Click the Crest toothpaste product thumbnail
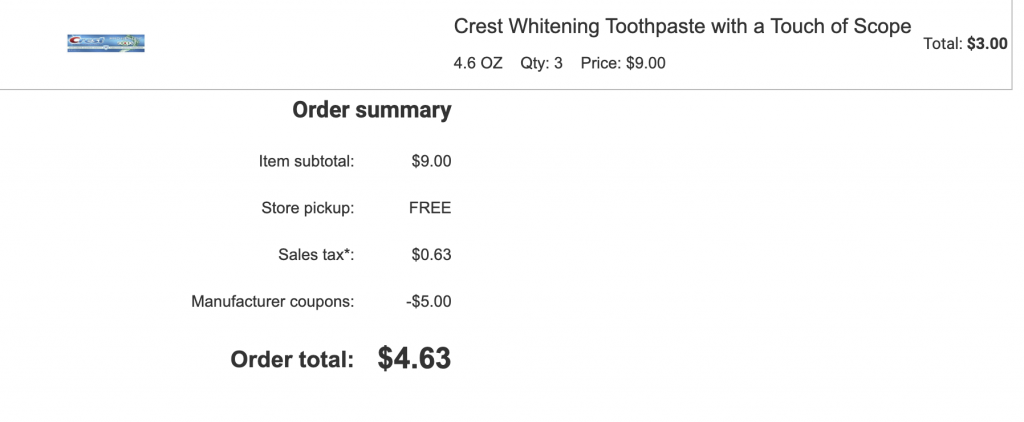This screenshot has height=422, width=1024. pyautogui.click(x=106, y=43)
